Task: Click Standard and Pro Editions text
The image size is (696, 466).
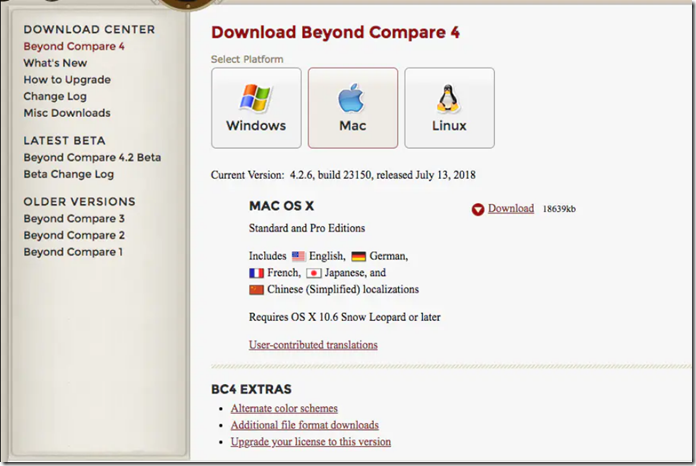Action: [x=307, y=228]
